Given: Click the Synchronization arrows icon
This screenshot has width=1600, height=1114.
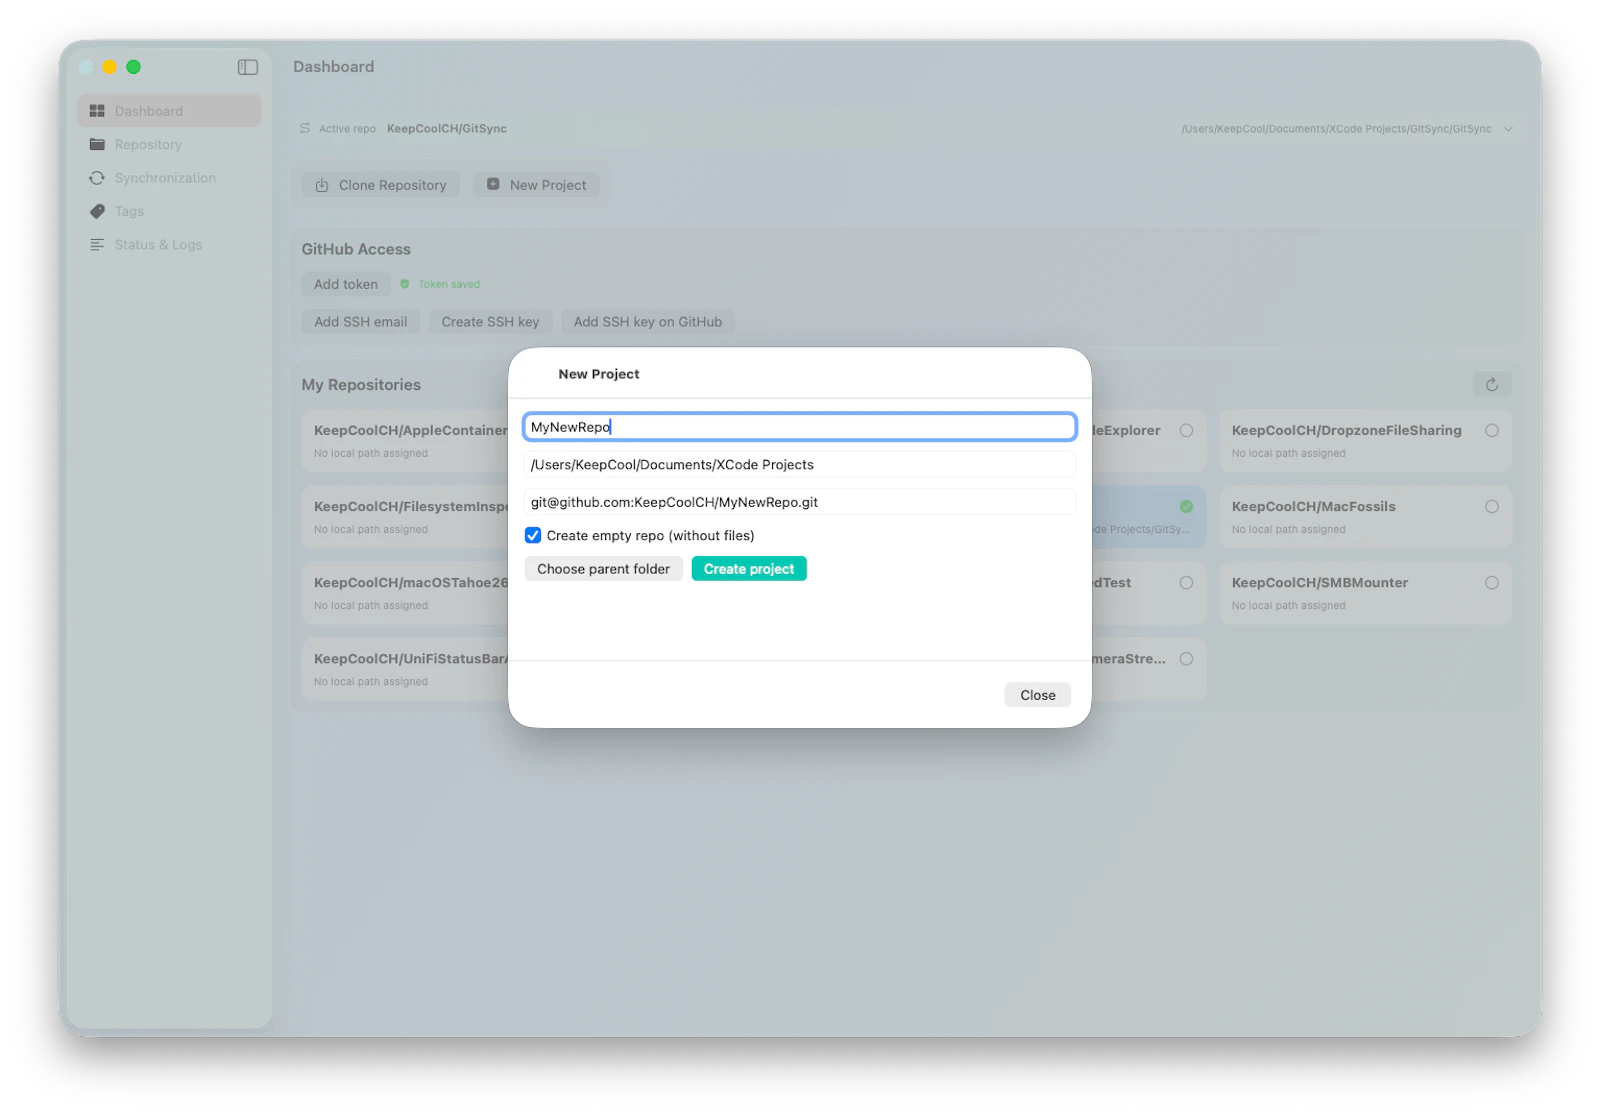Looking at the screenshot, I should coord(97,178).
